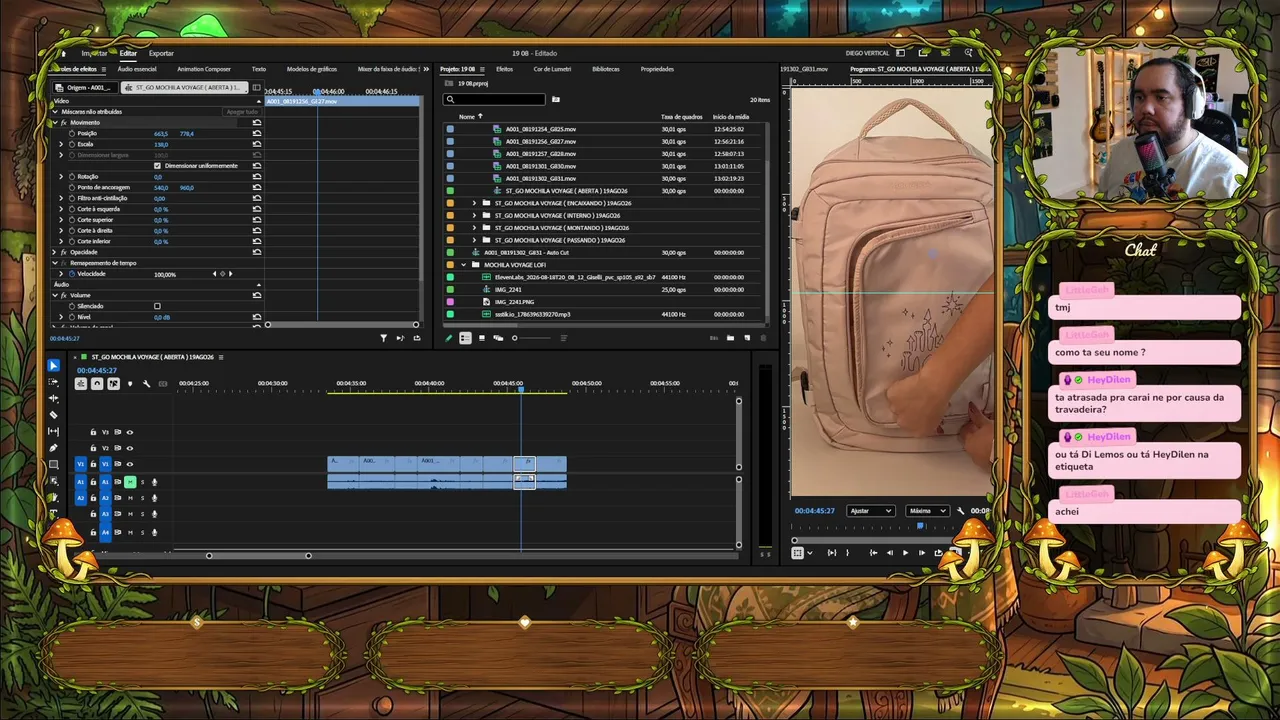Open timeline wrench display settings
1280x720 pixels.
pos(146,384)
